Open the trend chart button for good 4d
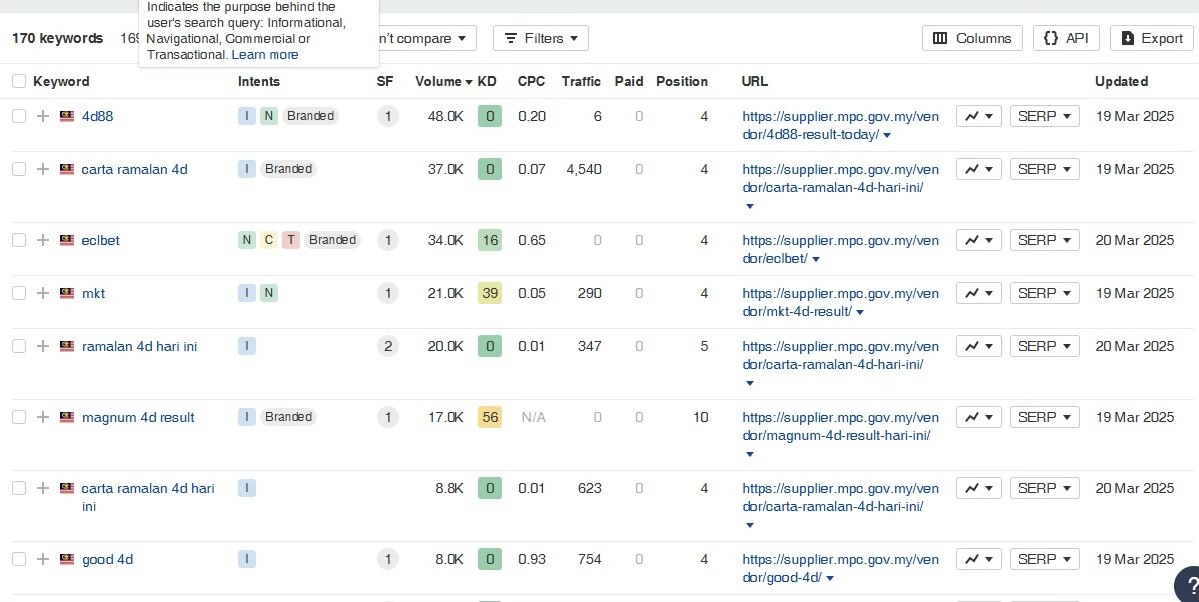The width and height of the screenshot is (1199, 602). pyautogui.click(x=979, y=559)
